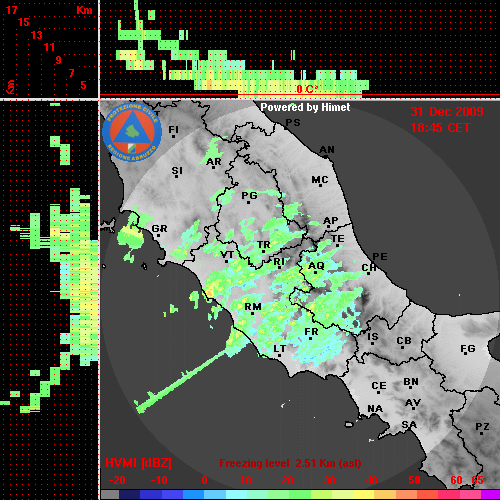Image resolution: width=500 pixels, height=500 pixels.
Task: Click the time '18:45 CET'
Action: 440,128
